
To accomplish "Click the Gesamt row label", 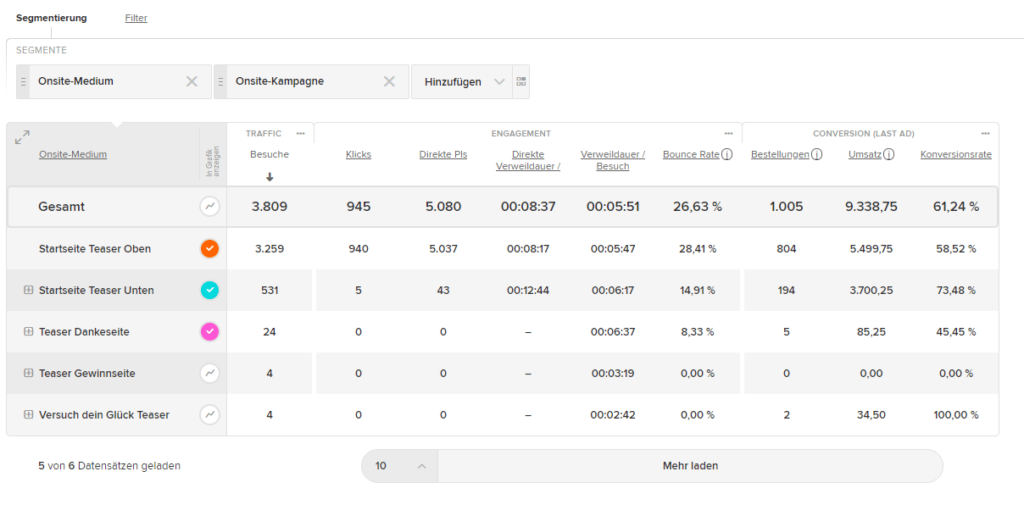I will pyautogui.click(x=61, y=207).
